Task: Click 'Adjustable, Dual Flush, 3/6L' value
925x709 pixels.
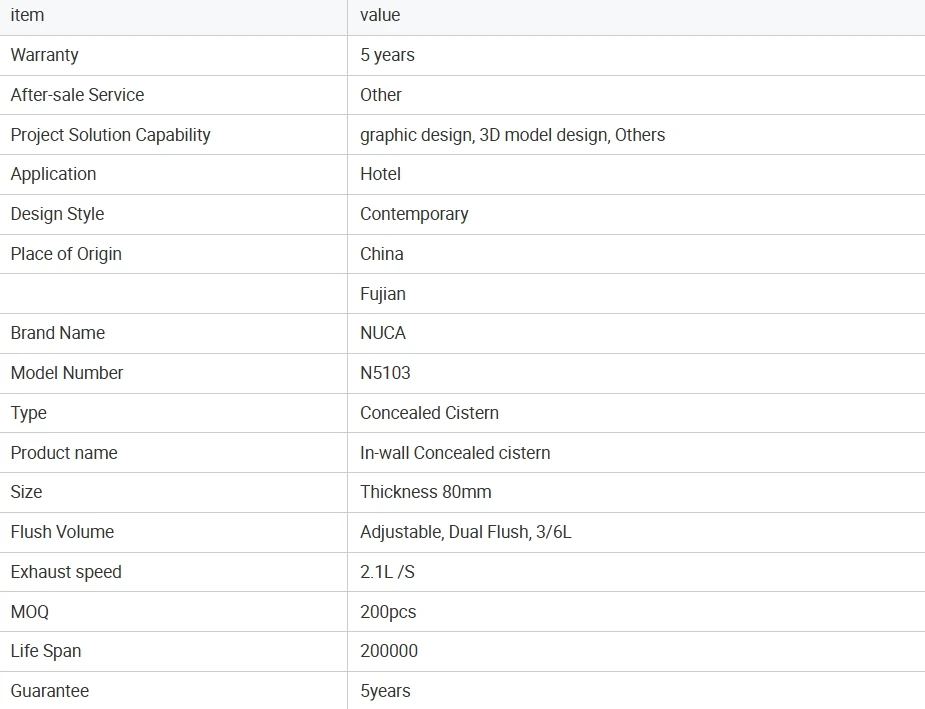Action: 466,532
